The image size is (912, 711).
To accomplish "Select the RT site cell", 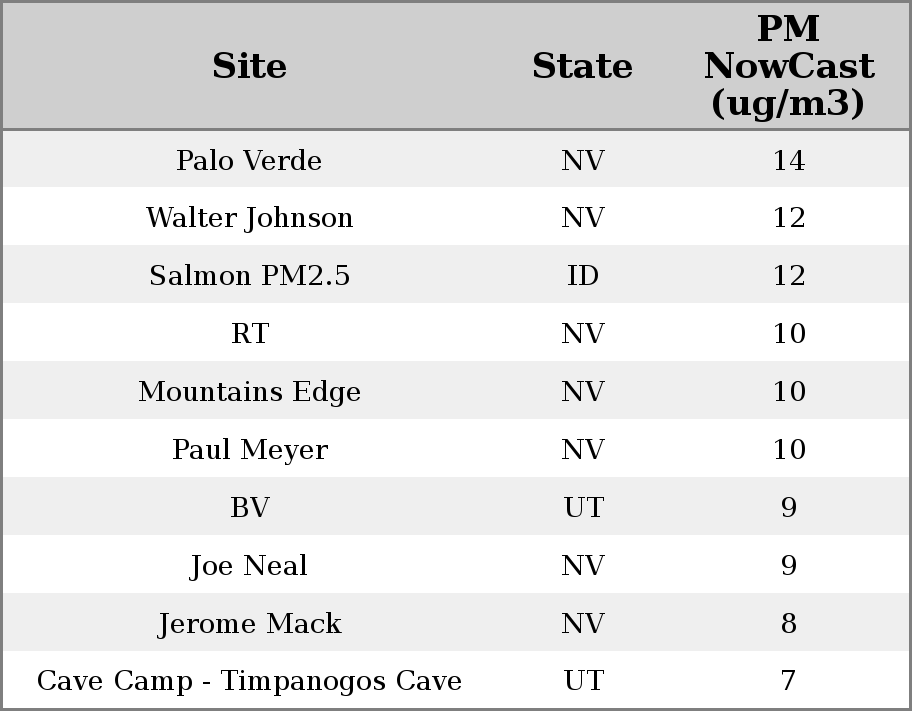I will (x=249, y=334).
